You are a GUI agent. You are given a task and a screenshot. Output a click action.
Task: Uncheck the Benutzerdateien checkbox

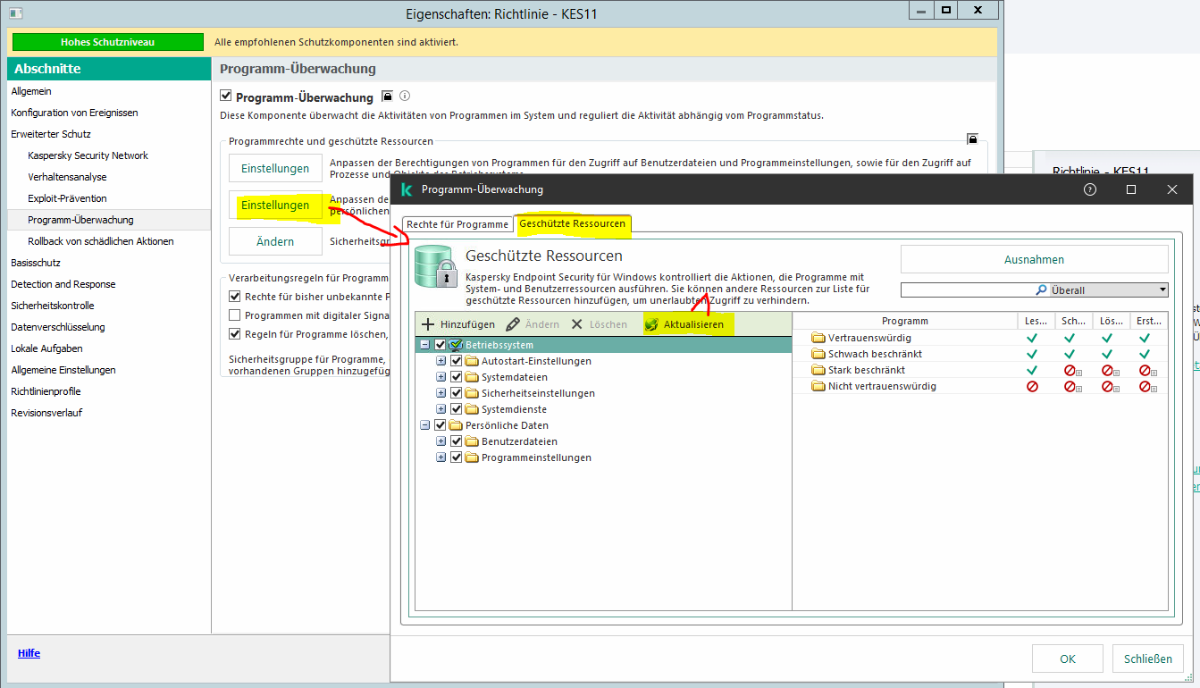457,441
